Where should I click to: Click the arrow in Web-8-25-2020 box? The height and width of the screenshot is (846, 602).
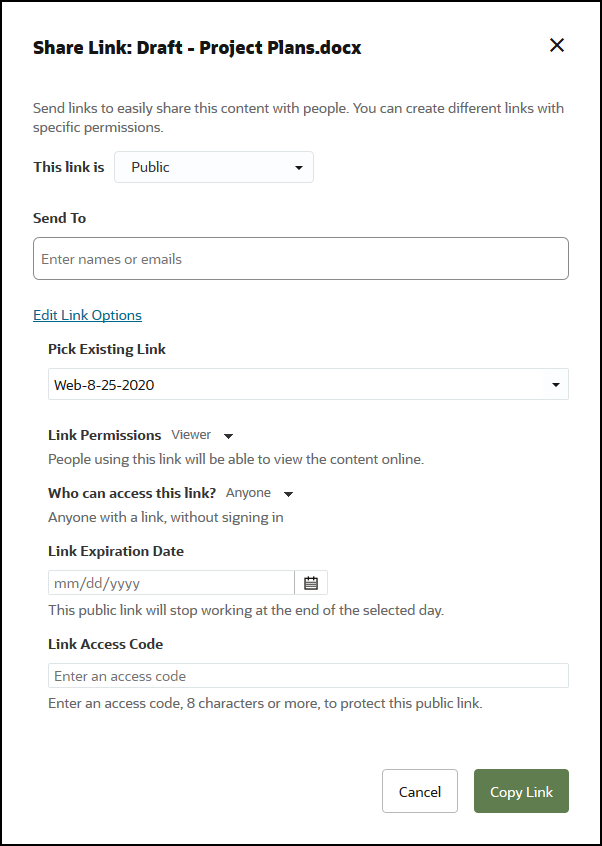556,385
